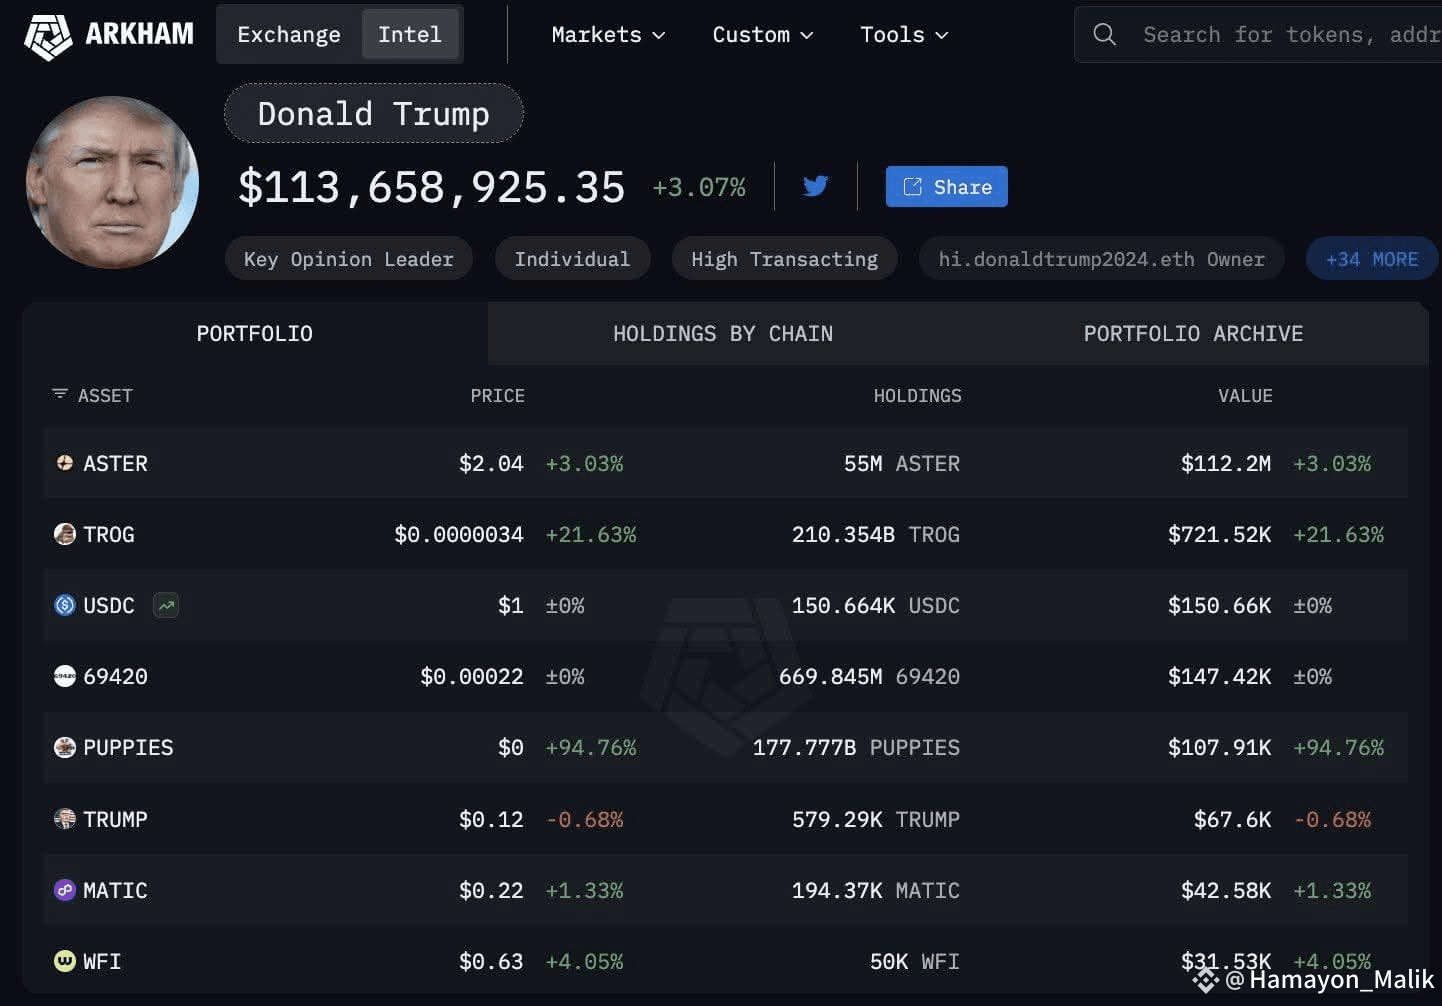This screenshot has height=1006, width=1442.
Task: Click the 579.29K TRUMP holdings cell
Action: [876, 819]
